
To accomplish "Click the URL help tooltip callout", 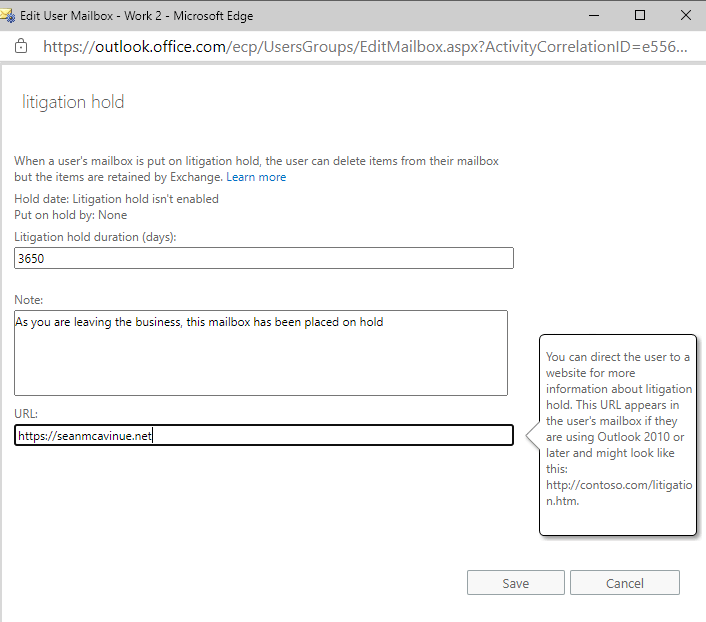I will click(x=618, y=428).
